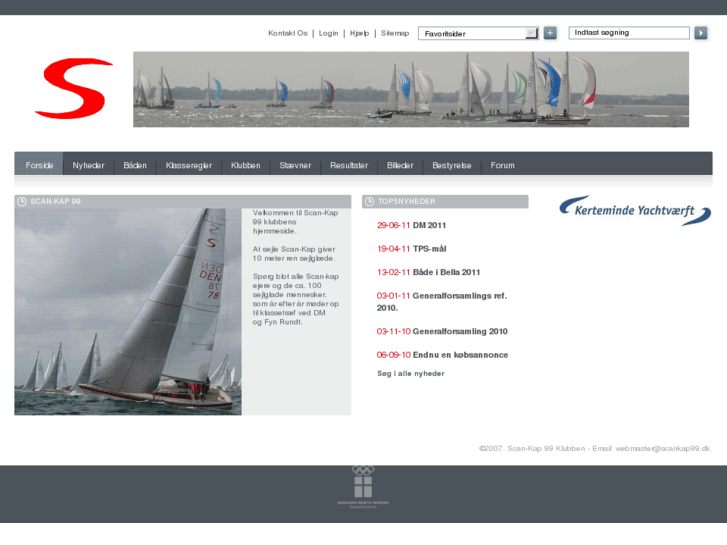Go to the Forum menu item
The image size is (727, 545).
coord(502,165)
